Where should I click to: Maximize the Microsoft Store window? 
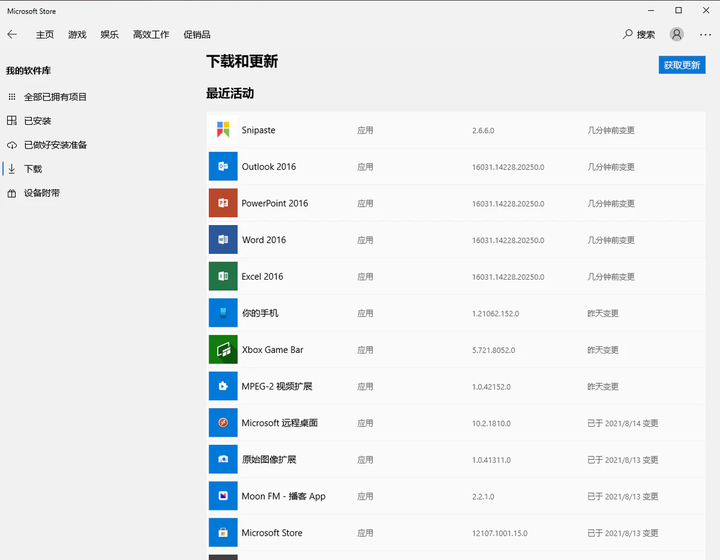678,11
